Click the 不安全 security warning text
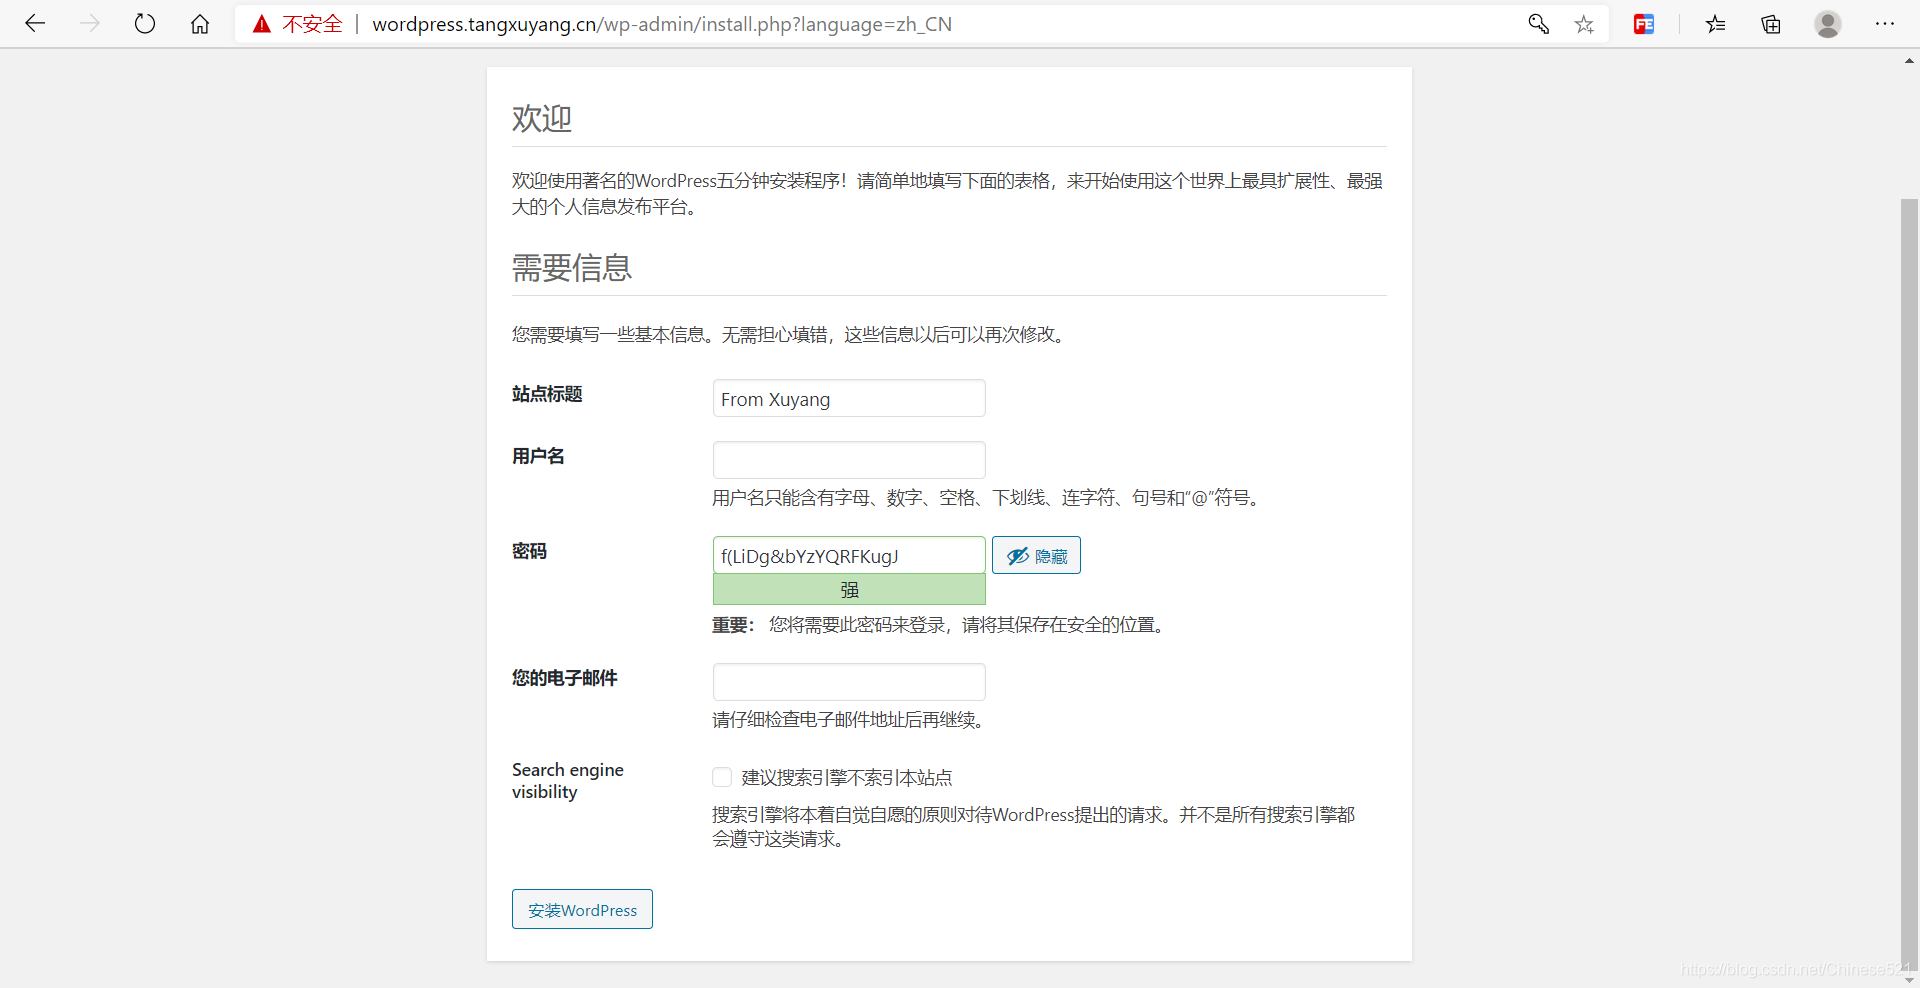Image resolution: width=1920 pixels, height=988 pixels. tap(312, 24)
